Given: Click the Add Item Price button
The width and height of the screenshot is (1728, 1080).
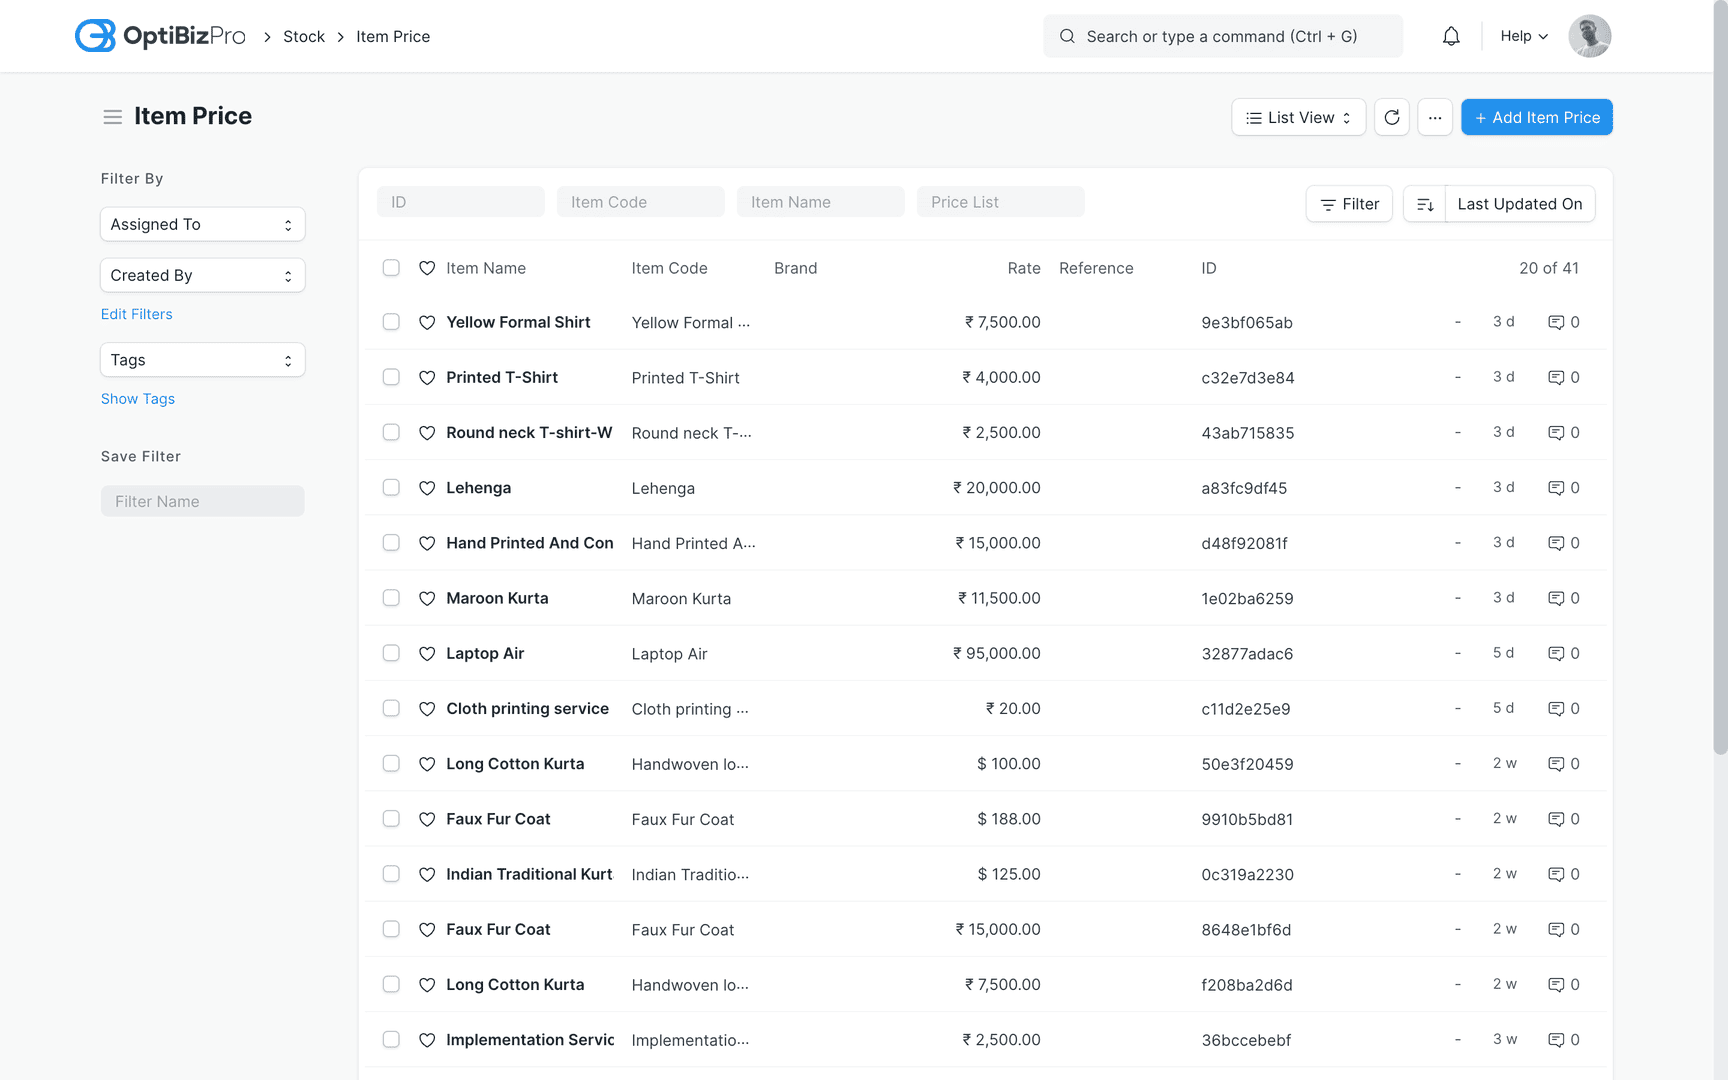Looking at the screenshot, I should pos(1536,117).
